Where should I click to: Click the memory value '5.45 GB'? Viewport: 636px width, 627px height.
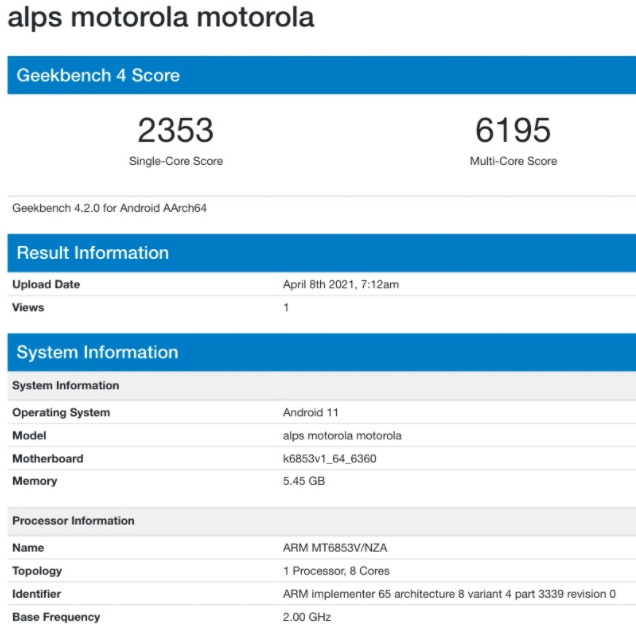pos(304,481)
